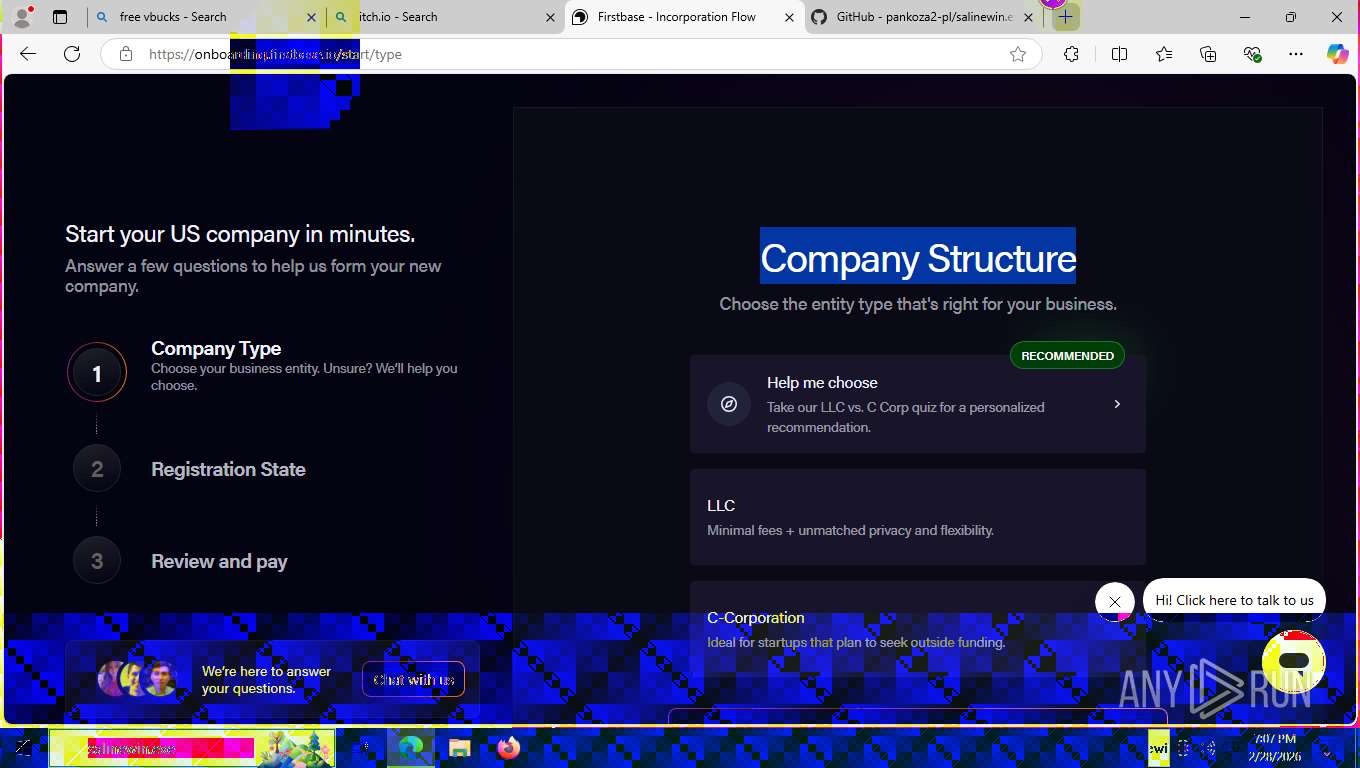The width and height of the screenshot is (1360, 768).
Task: Select step 1 Company Type
Action: pyautogui.click(x=264, y=369)
